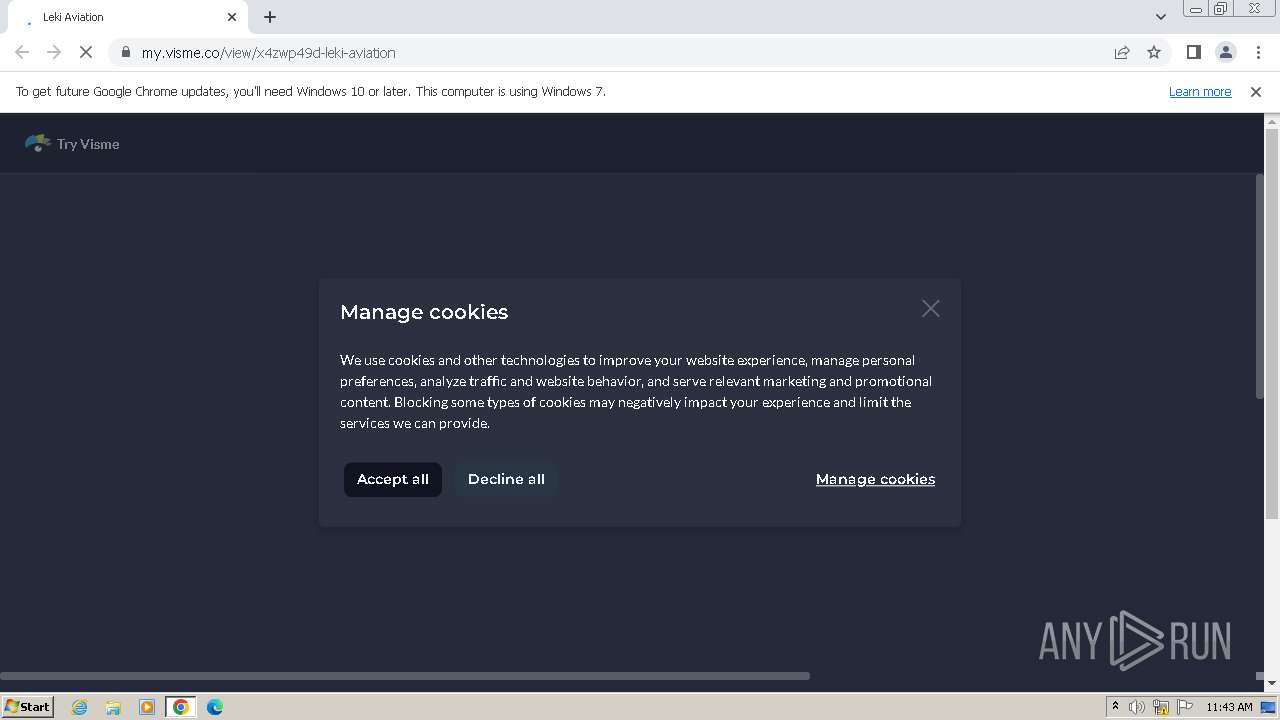This screenshot has width=1280, height=720.
Task: Open the Manage cookies link
Action: (875, 479)
